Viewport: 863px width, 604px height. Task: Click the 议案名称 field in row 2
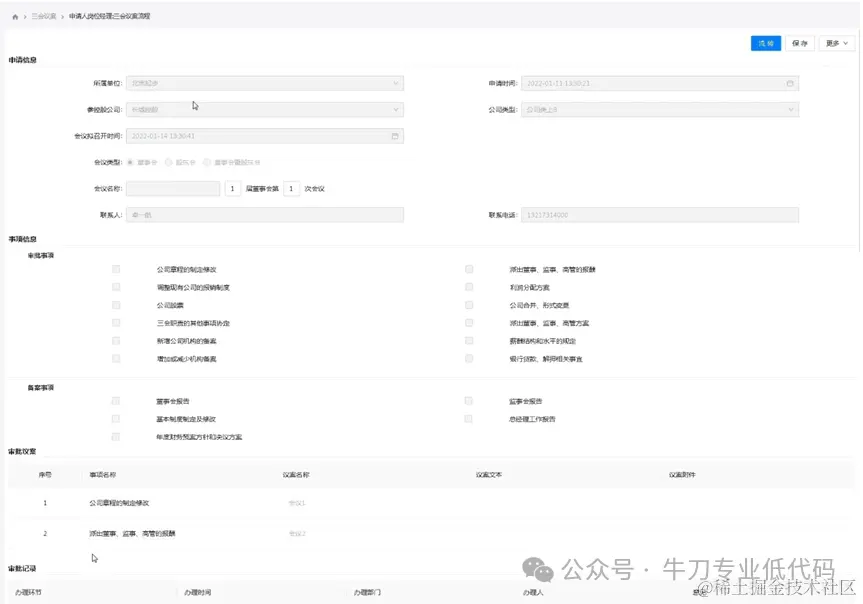tap(297, 533)
